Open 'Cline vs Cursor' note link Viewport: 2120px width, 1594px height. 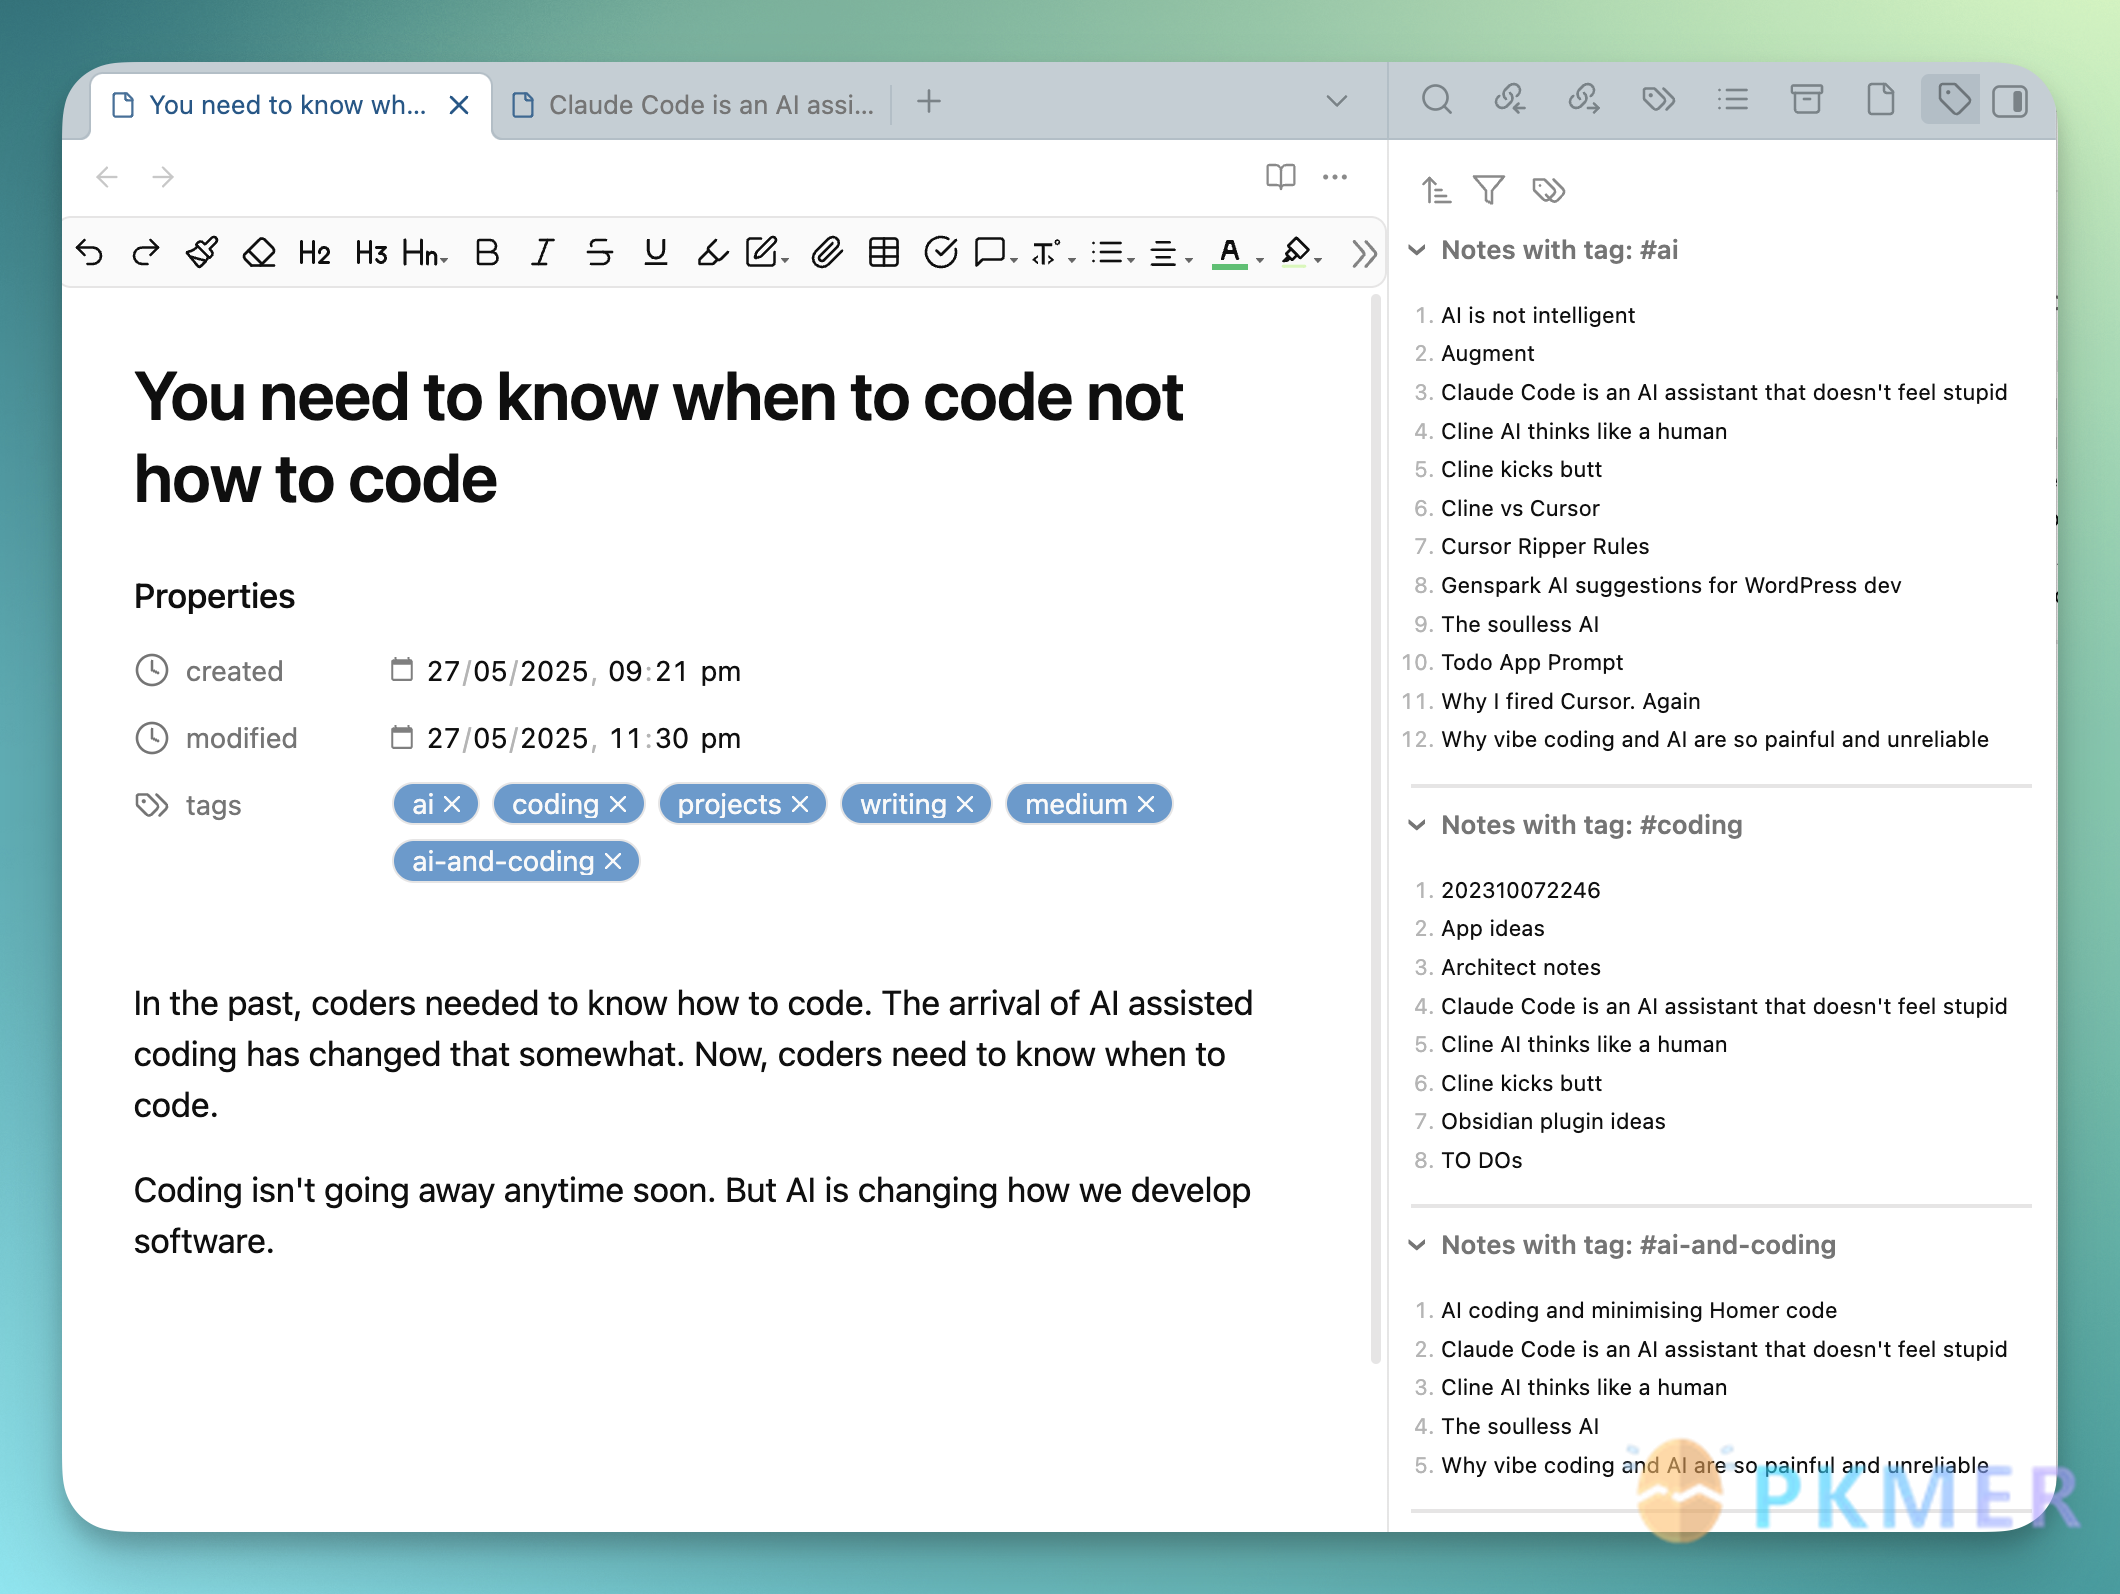pyautogui.click(x=1520, y=508)
